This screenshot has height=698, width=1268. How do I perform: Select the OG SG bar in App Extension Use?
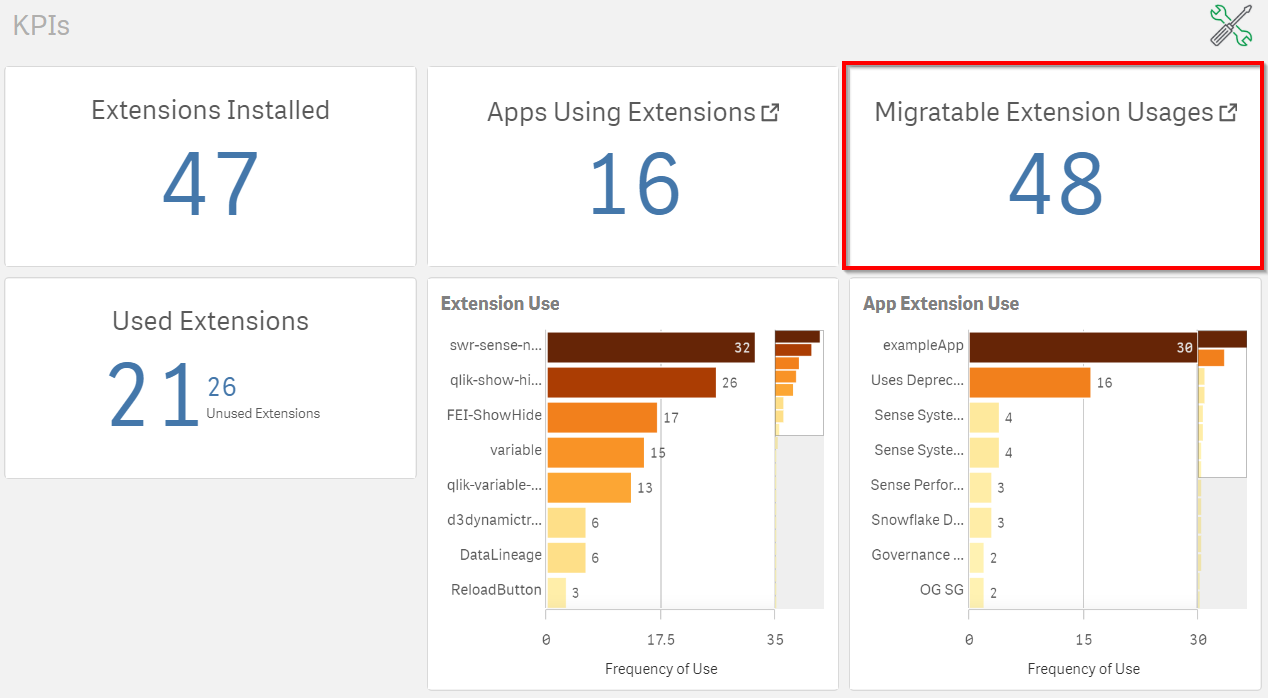coord(976,592)
